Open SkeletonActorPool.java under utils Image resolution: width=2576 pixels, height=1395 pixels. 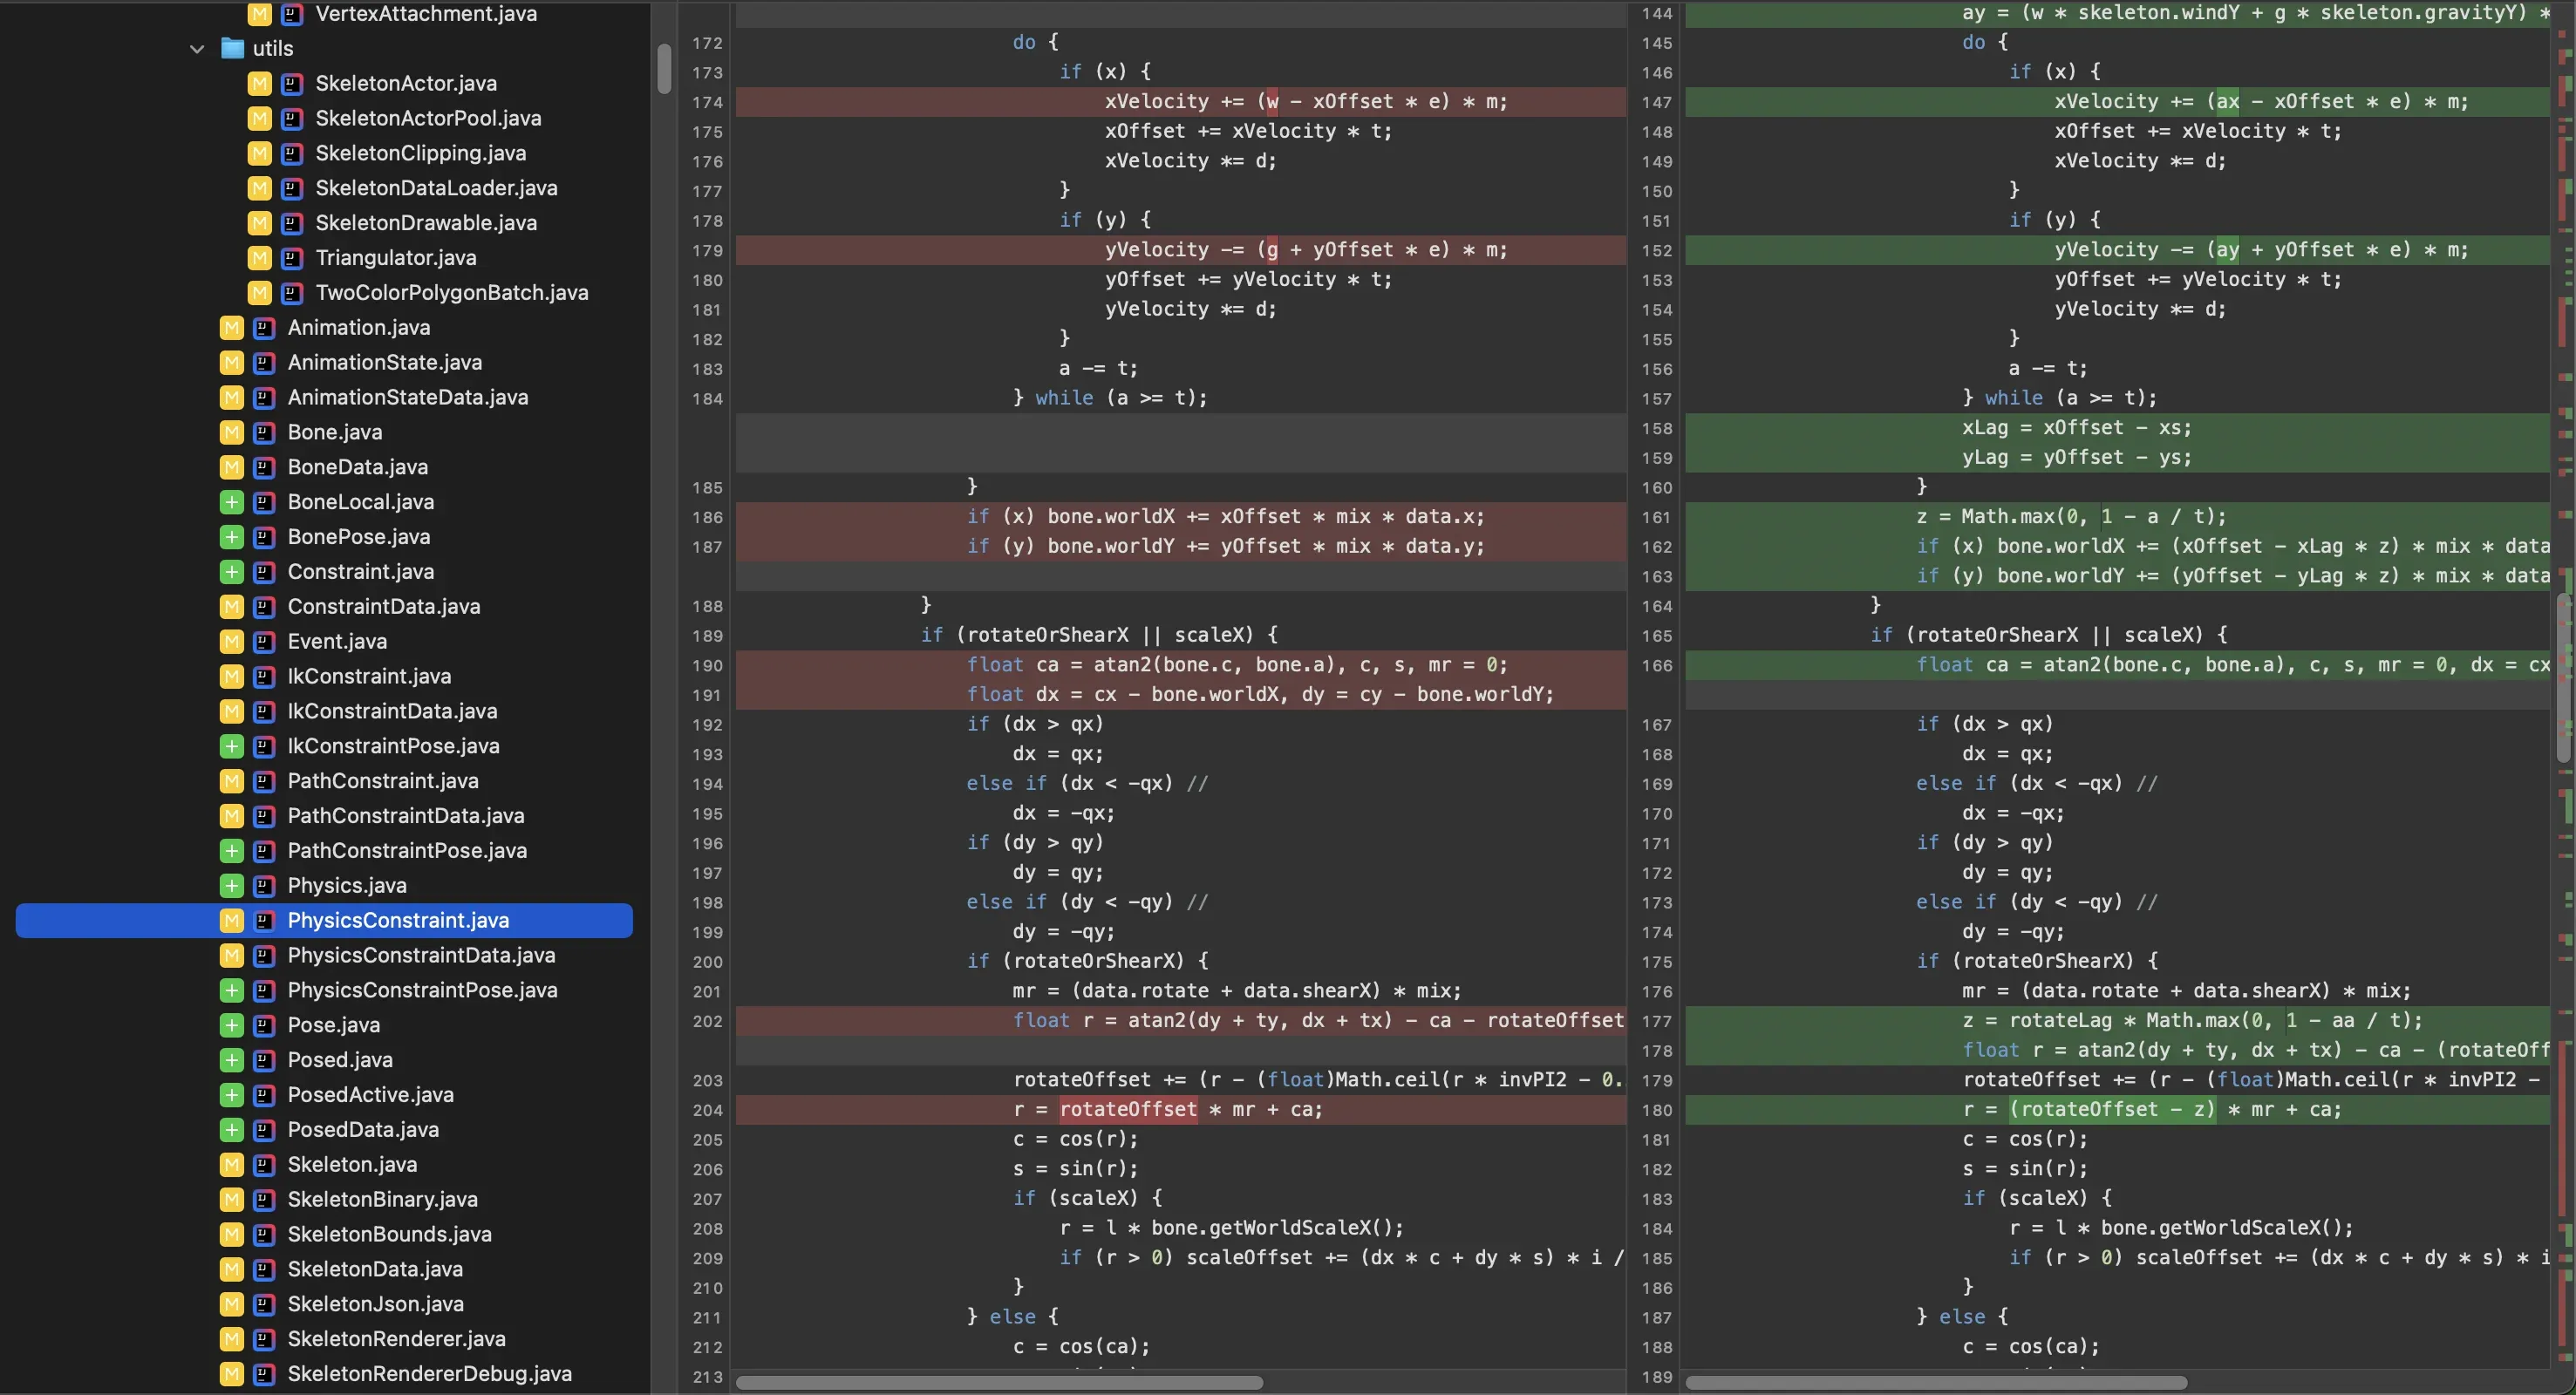(428, 118)
